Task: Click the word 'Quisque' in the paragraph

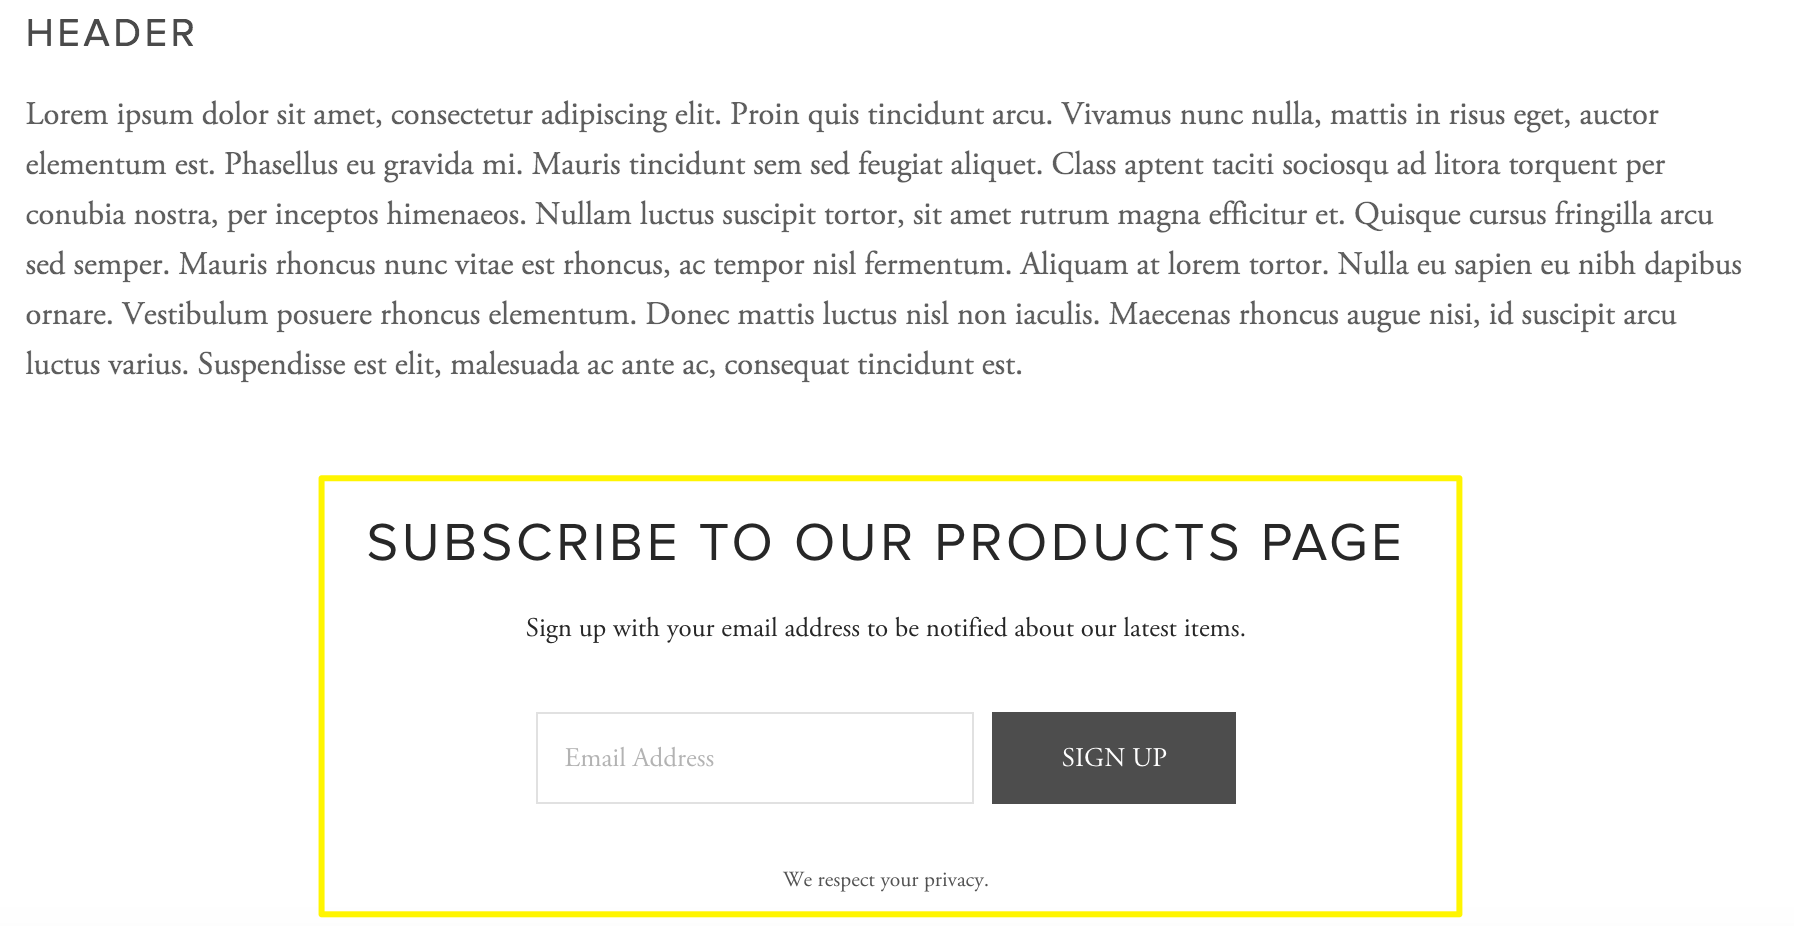Action: pyautogui.click(x=1407, y=216)
